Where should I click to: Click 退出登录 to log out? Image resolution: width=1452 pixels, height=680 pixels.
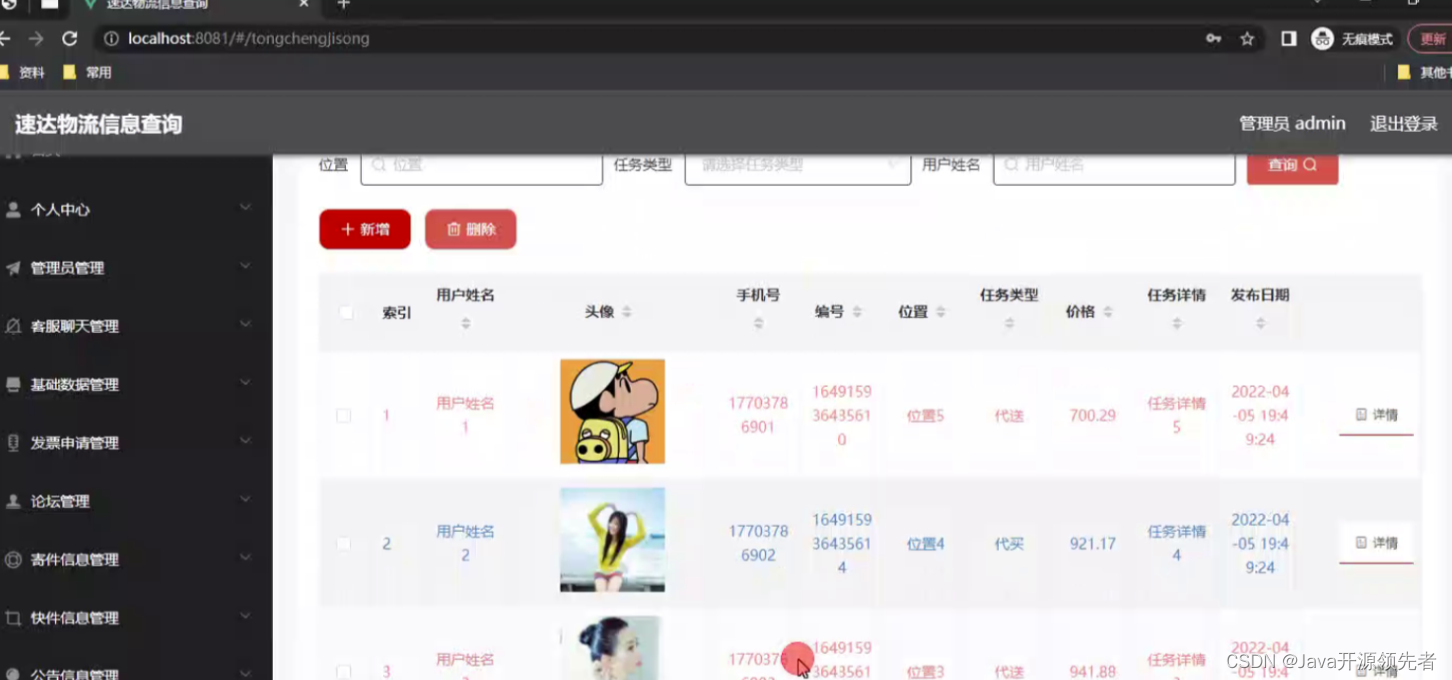tap(1403, 124)
